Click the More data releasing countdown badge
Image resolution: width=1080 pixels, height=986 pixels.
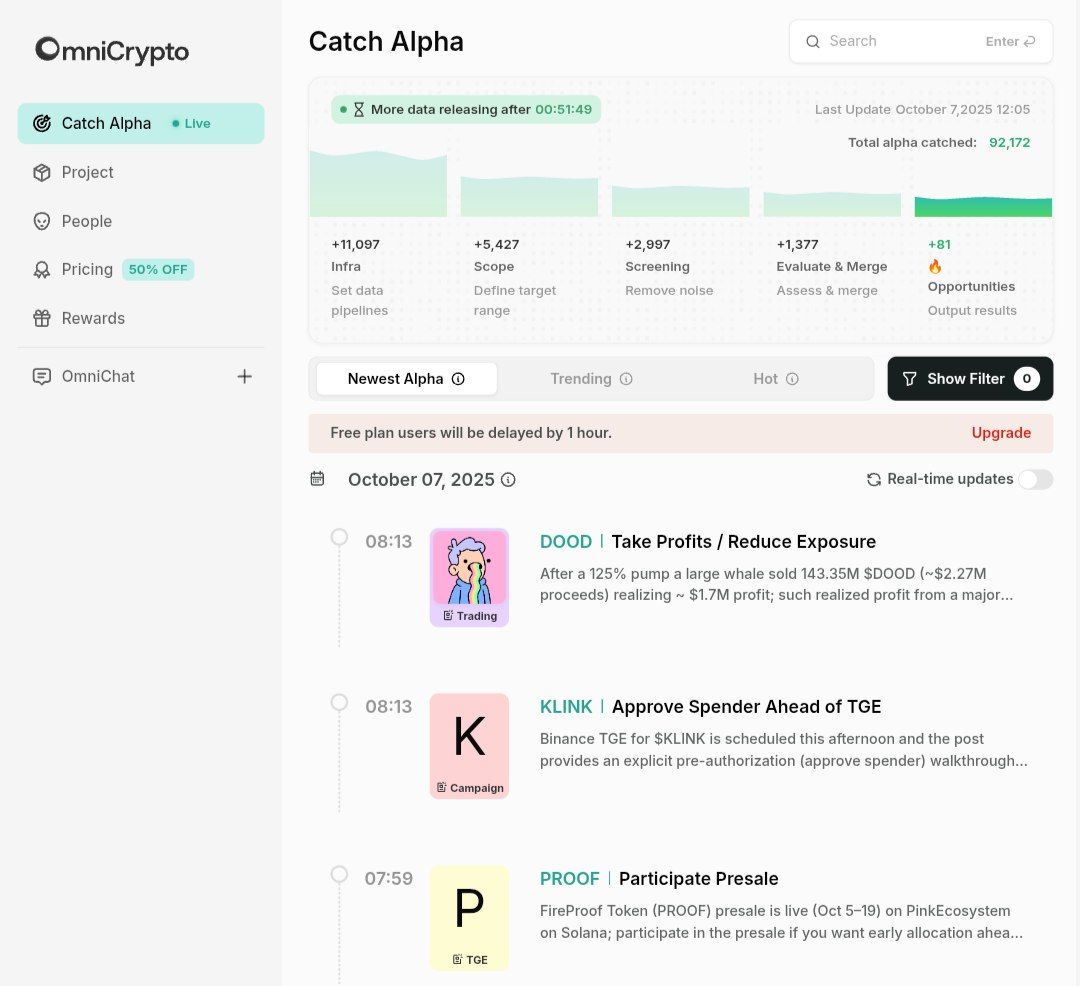(466, 109)
